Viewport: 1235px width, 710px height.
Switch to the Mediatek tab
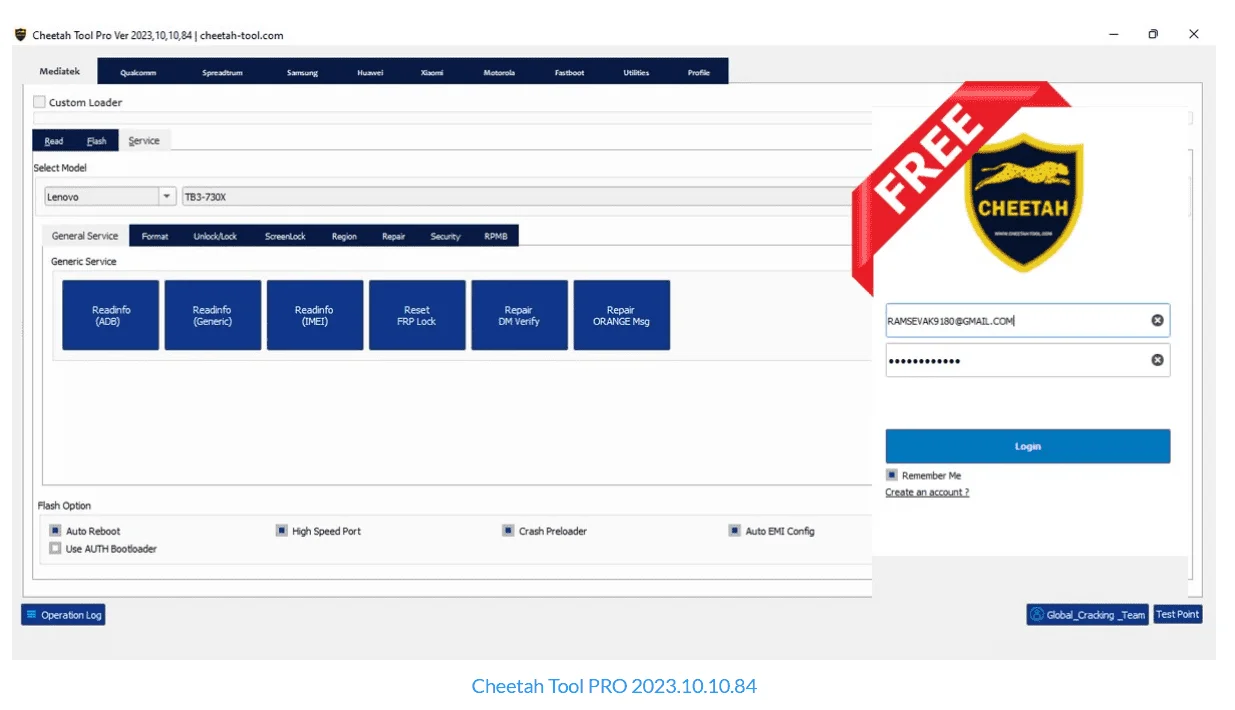point(60,71)
